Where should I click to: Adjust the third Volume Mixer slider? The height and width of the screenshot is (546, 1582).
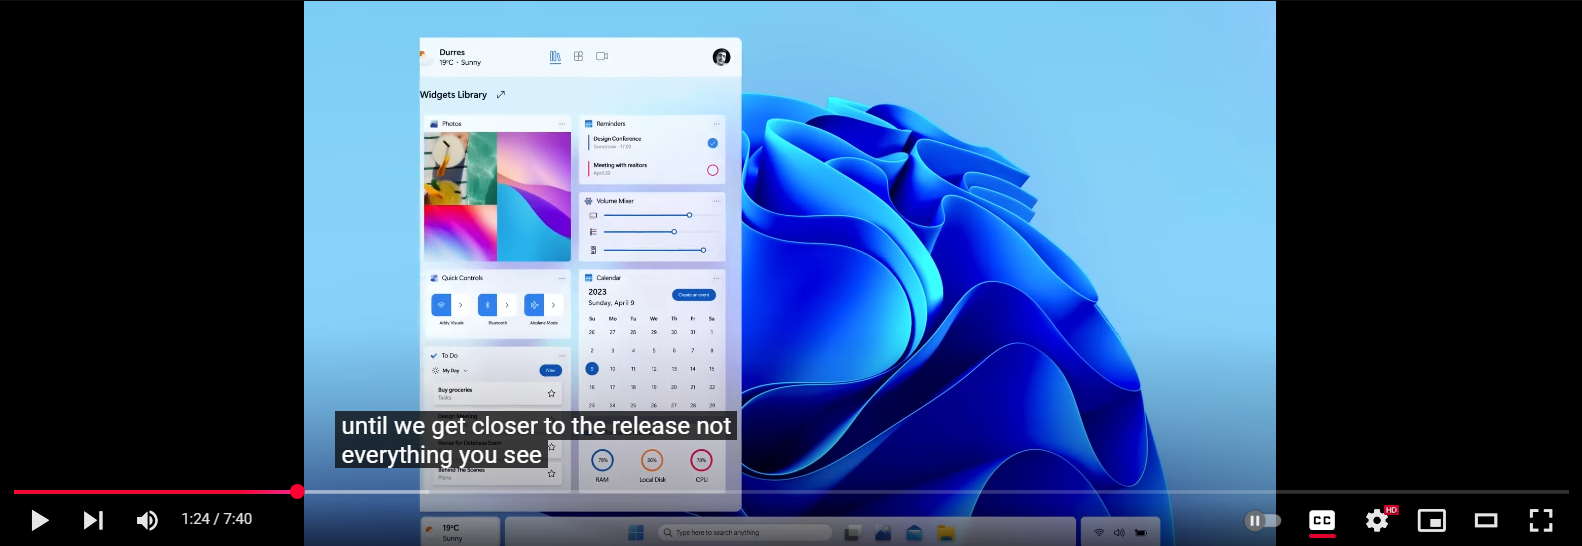(x=703, y=250)
